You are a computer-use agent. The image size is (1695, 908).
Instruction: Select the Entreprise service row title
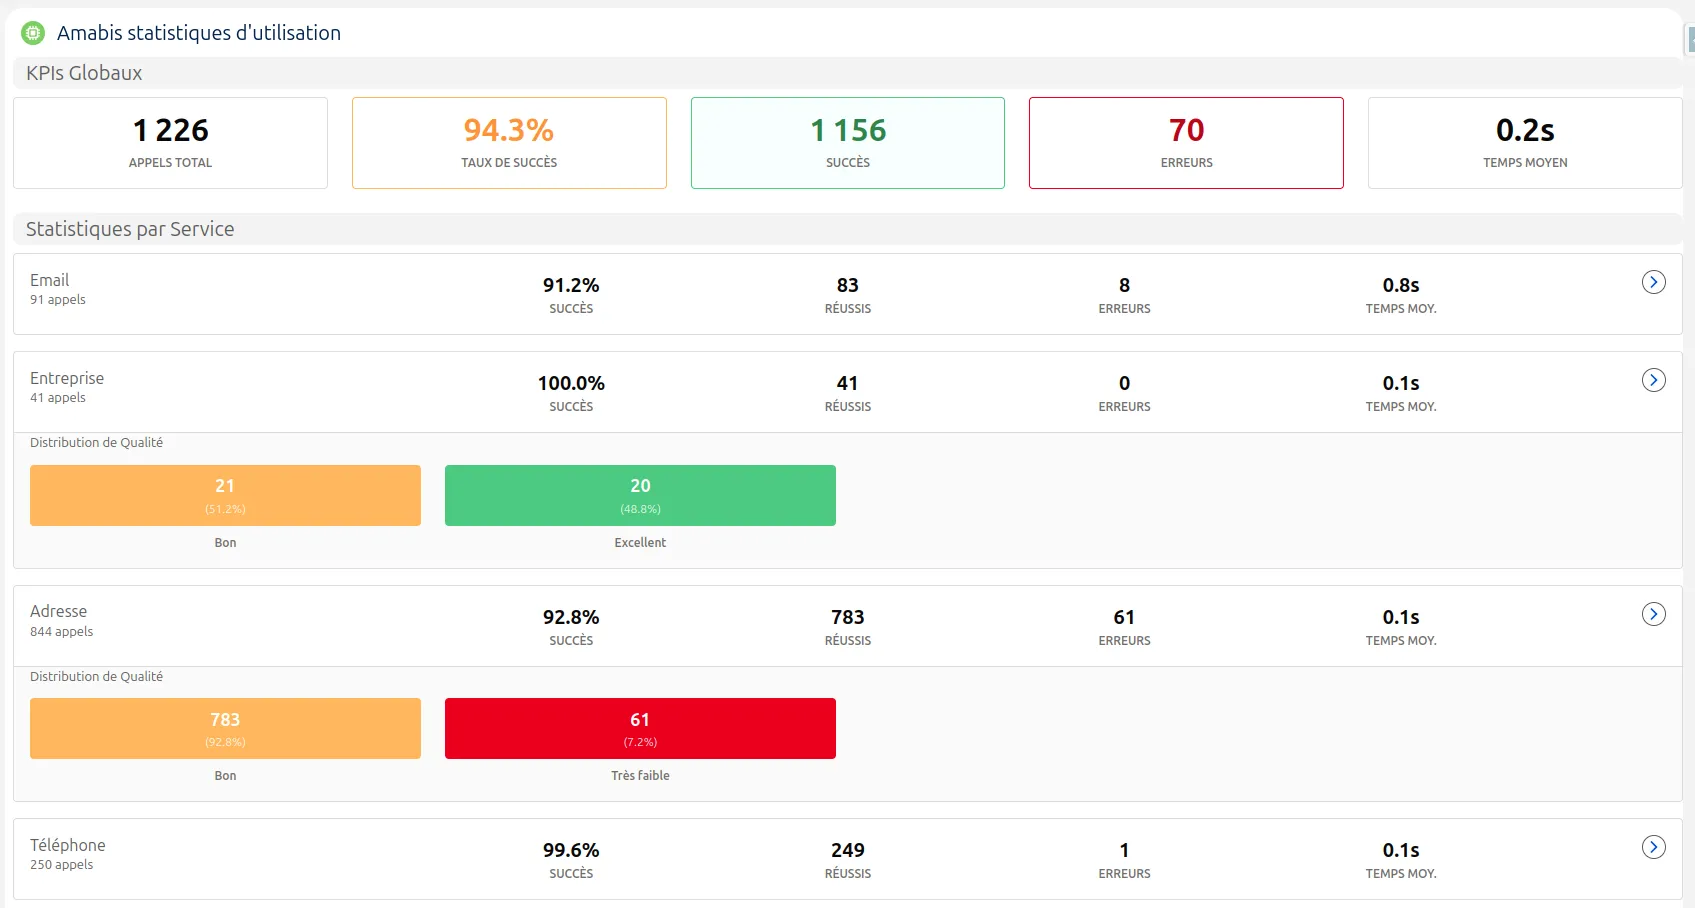pyautogui.click(x=67, y=378)
